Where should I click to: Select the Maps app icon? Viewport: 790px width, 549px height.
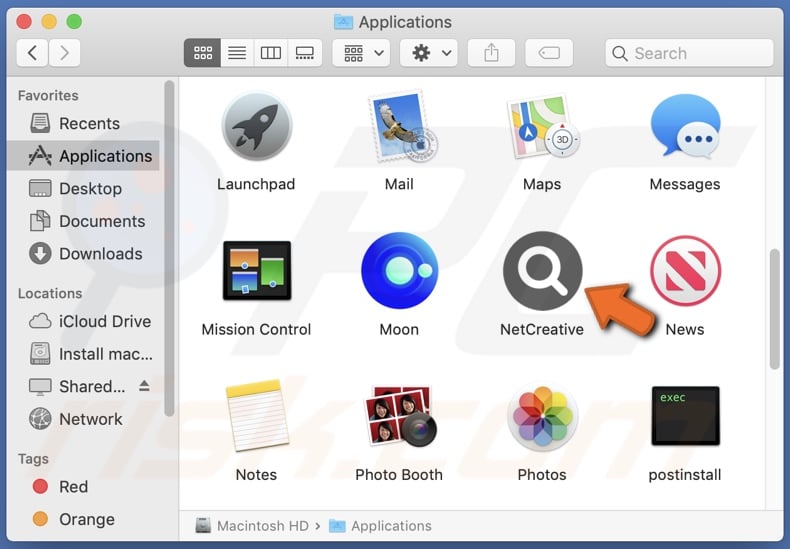point(543,126)
